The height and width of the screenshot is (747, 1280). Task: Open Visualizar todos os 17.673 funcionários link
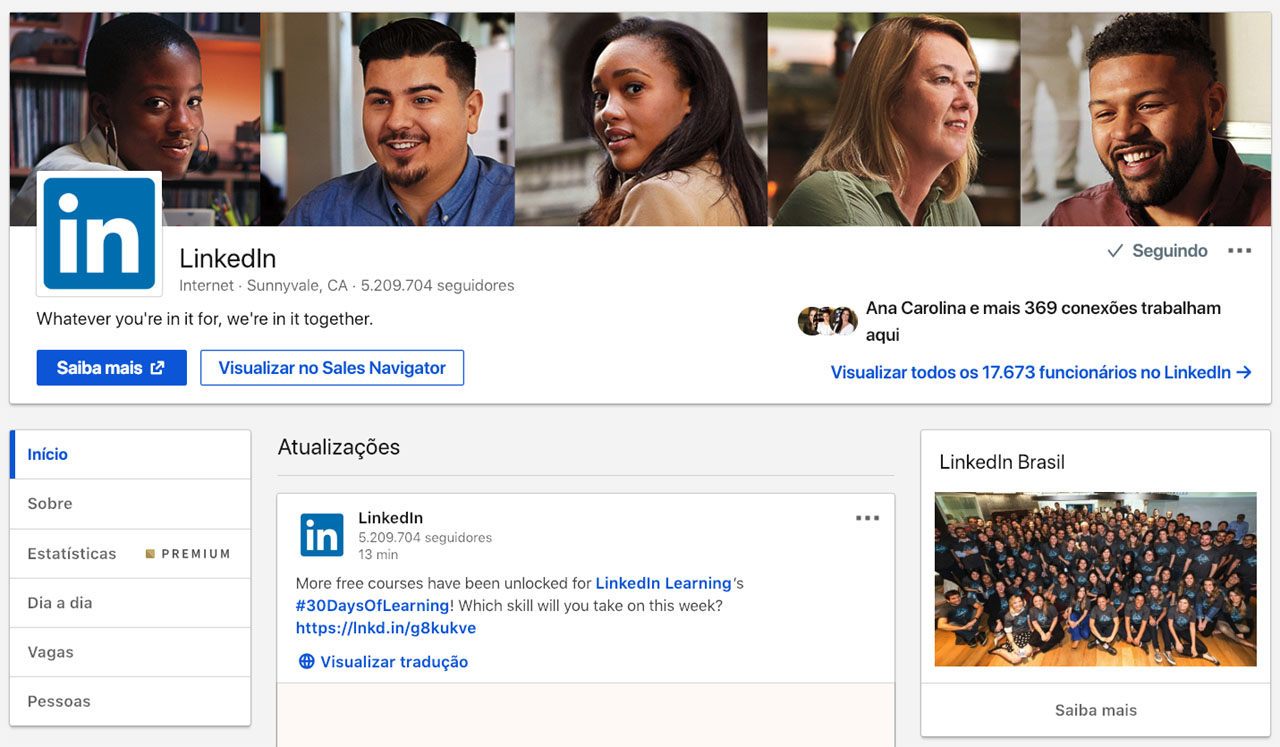[1041, 372]
